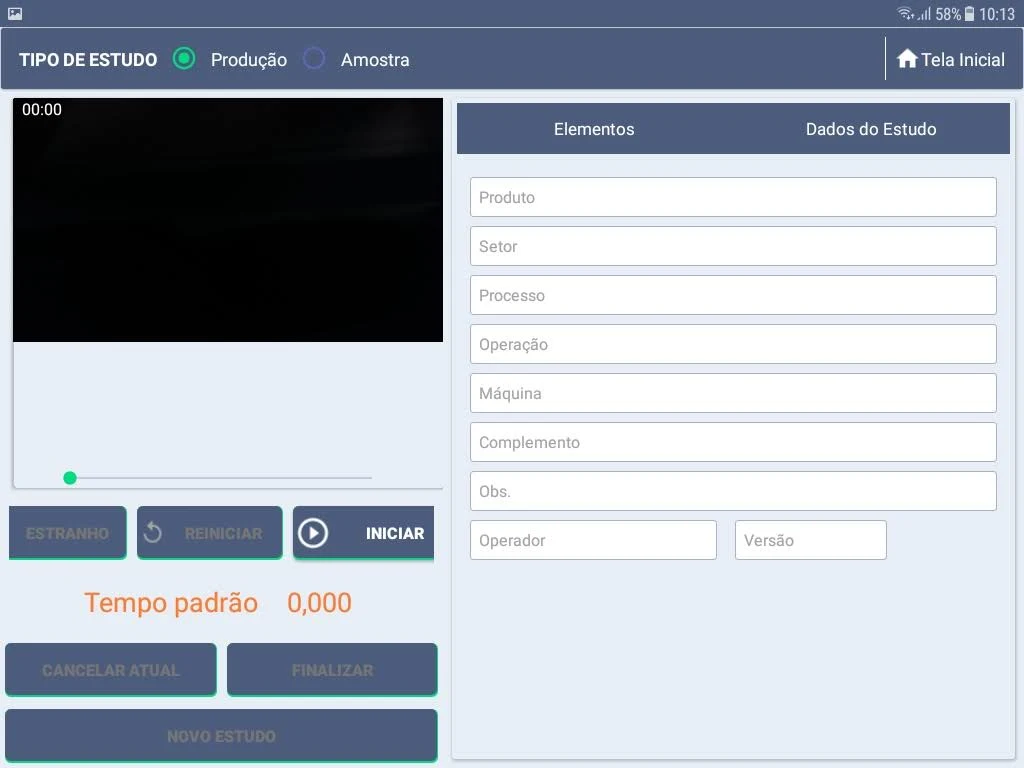Viewport: 1024px width, 768px height.
Task: Go to Tela Inicial link text
Action: click(x=963, y=59)
